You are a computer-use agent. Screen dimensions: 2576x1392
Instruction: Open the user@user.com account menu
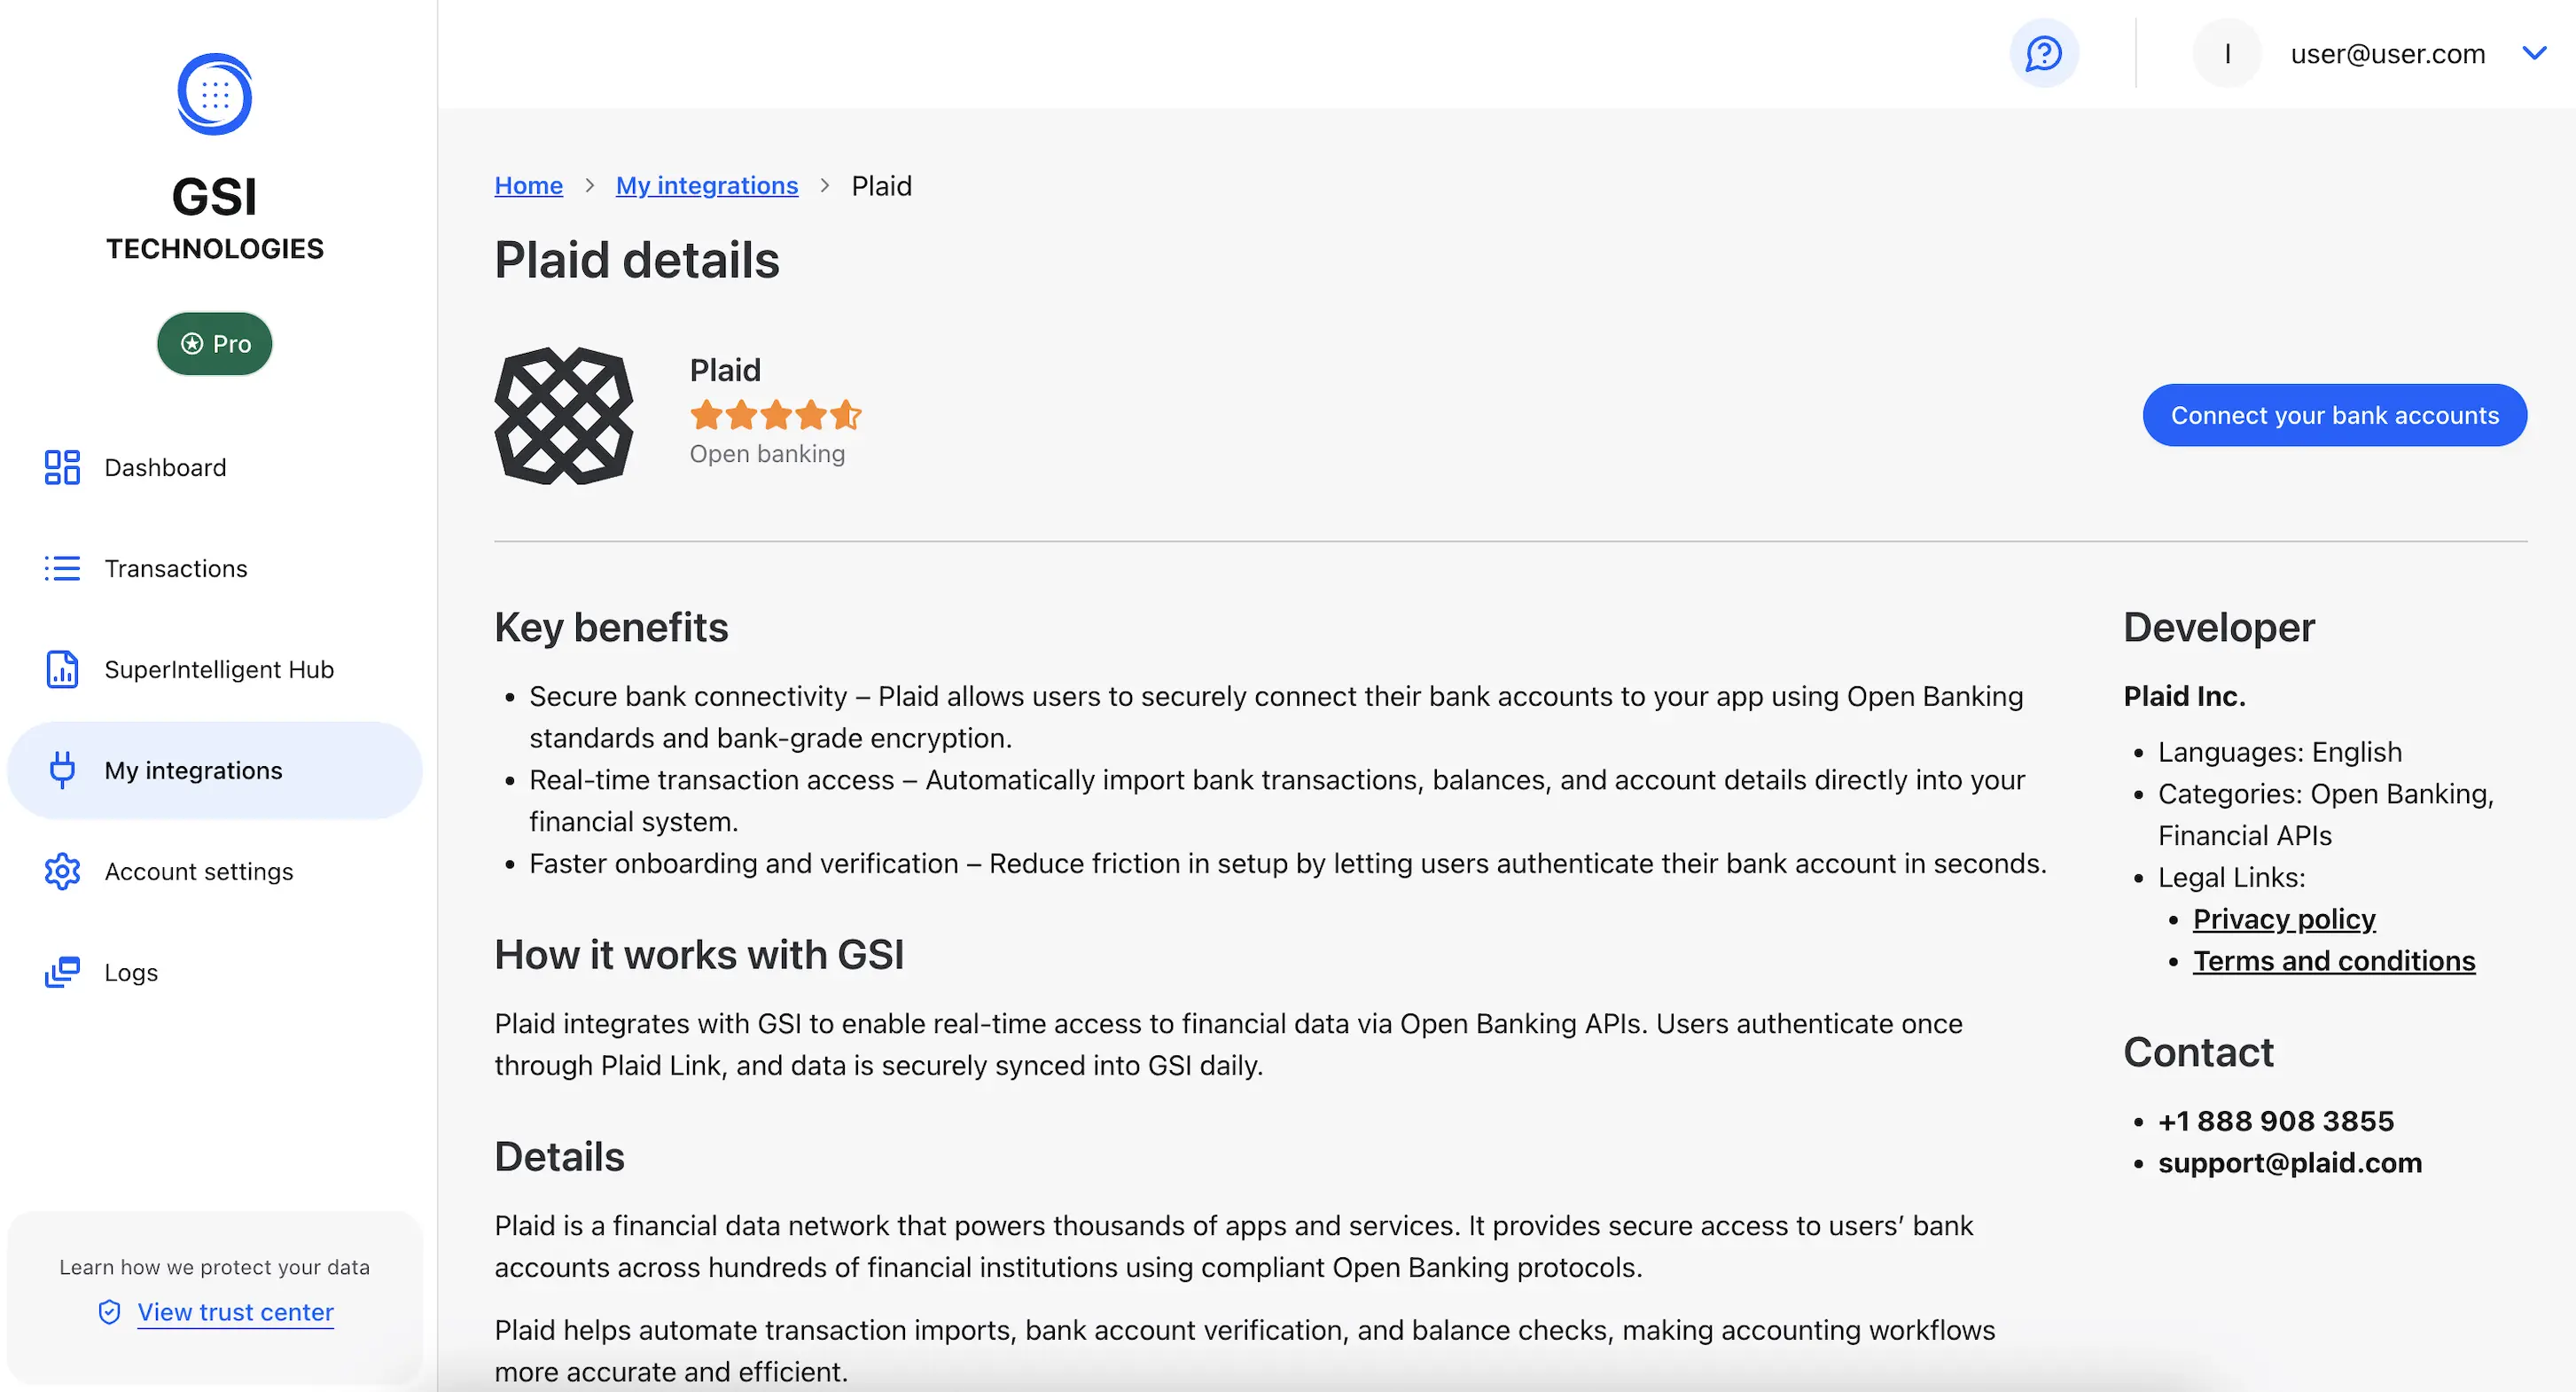(2387, 54)
